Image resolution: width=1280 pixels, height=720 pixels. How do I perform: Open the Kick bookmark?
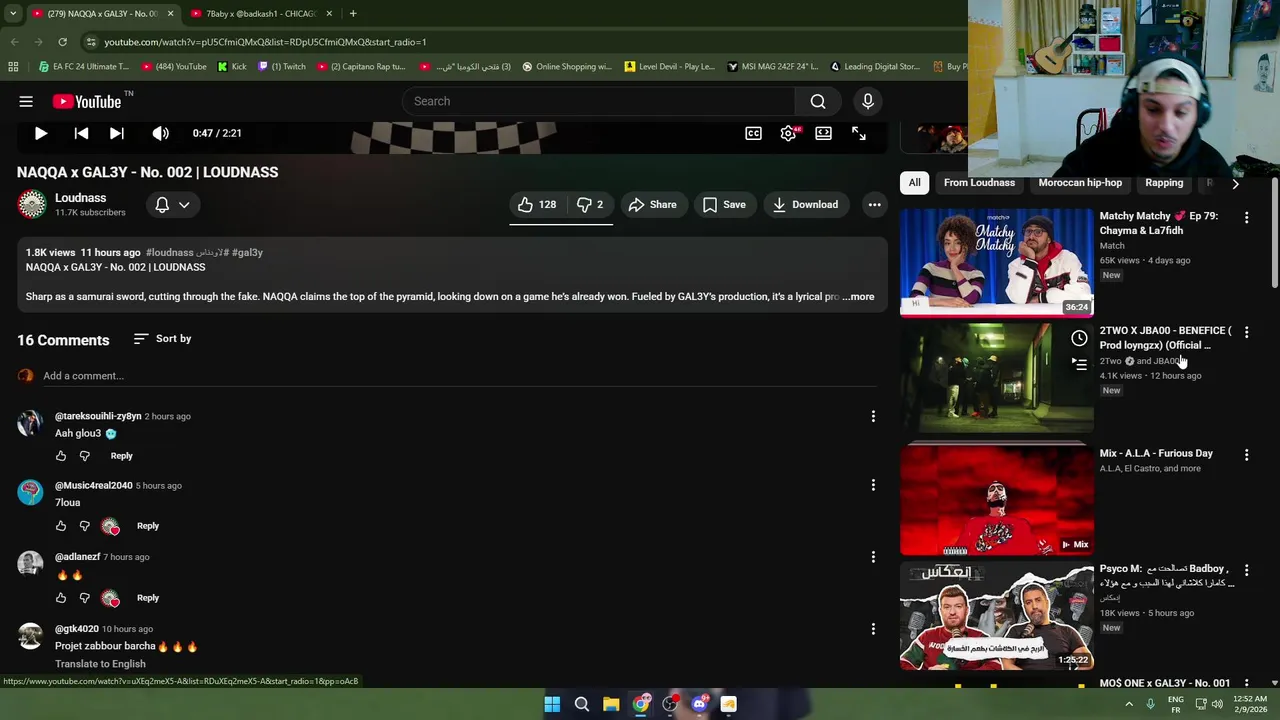[232, 67]
